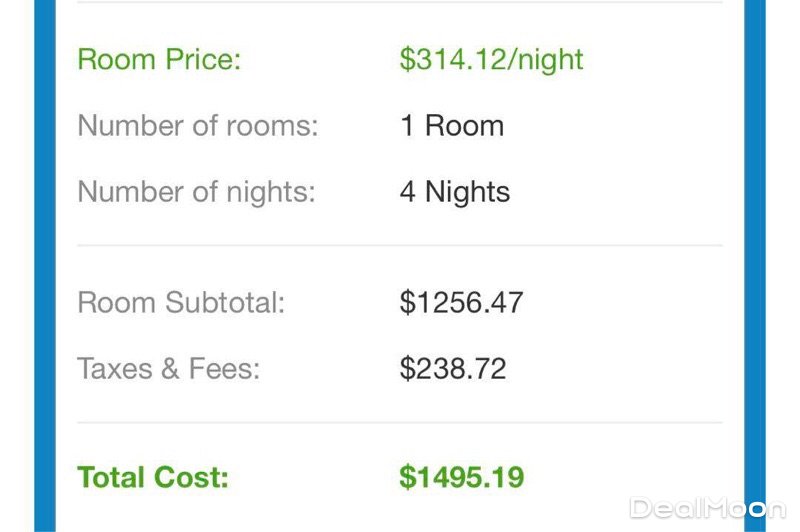800x532 pixels.
Task: Tap the "1 Room" value
Action: click(x=452, y=126)
